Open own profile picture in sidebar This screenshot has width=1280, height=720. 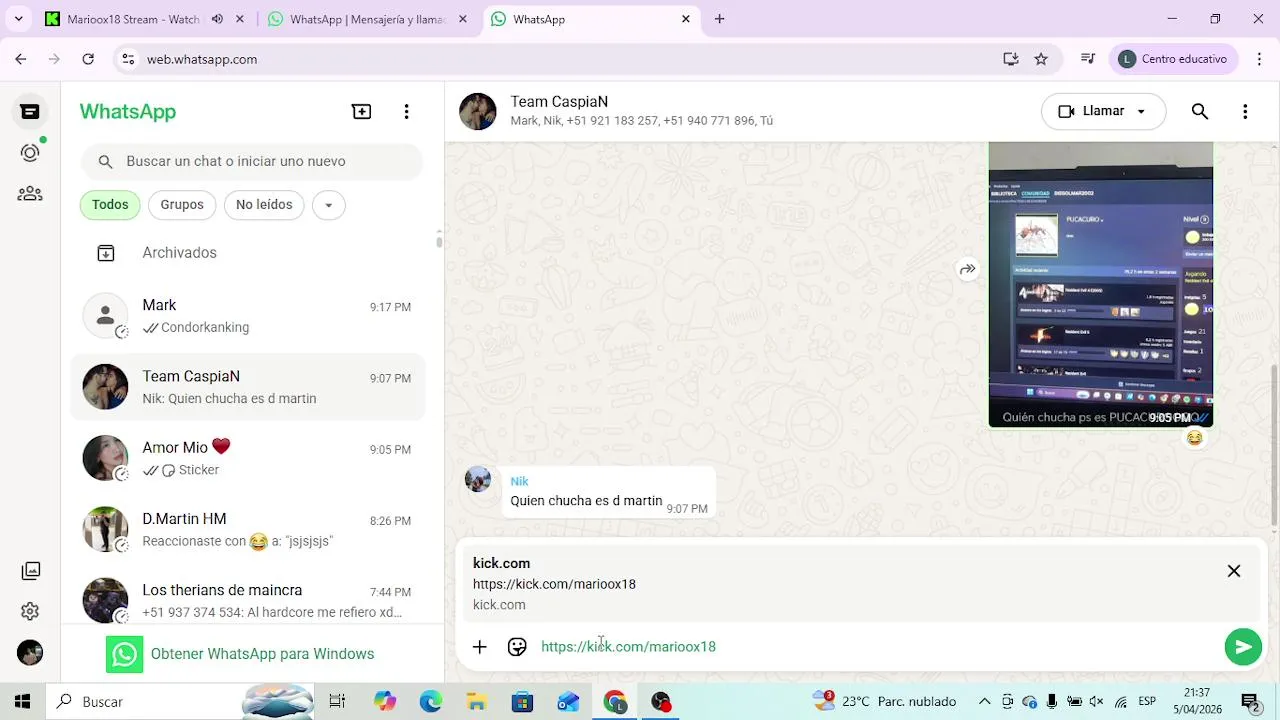(x=30, y=652)
